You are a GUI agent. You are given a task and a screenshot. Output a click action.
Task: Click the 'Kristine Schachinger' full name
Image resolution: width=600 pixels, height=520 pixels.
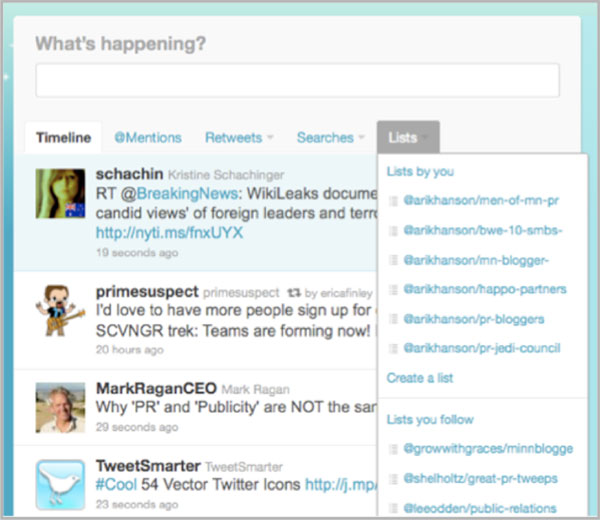click(226, 175)
